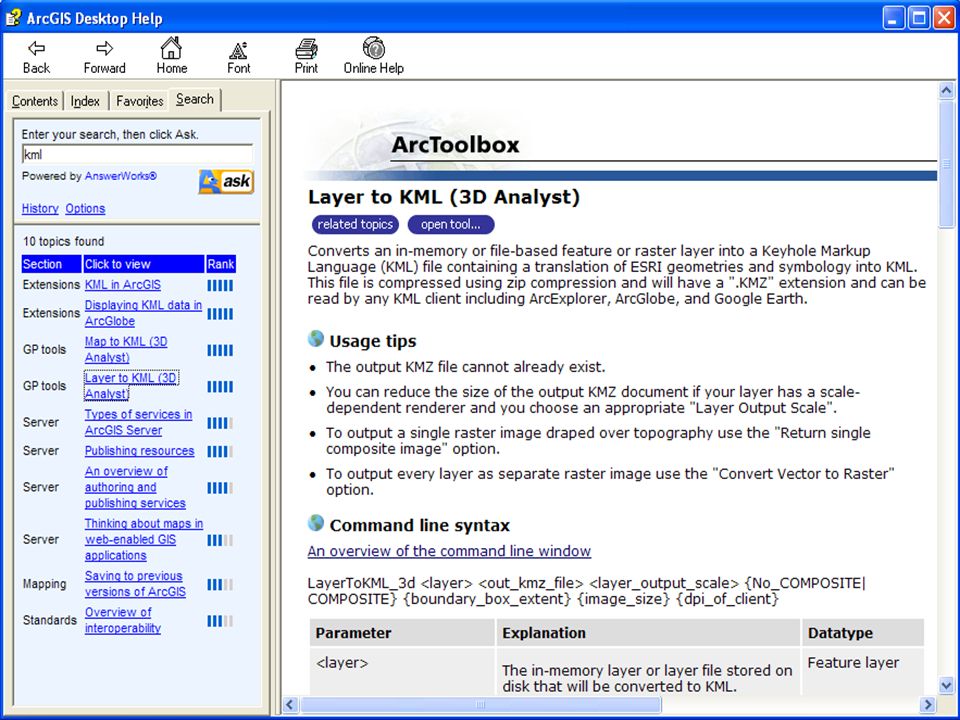
Task: Click the 'Layer to KML (3D Analyst)' heading
Action: [444, 197]
